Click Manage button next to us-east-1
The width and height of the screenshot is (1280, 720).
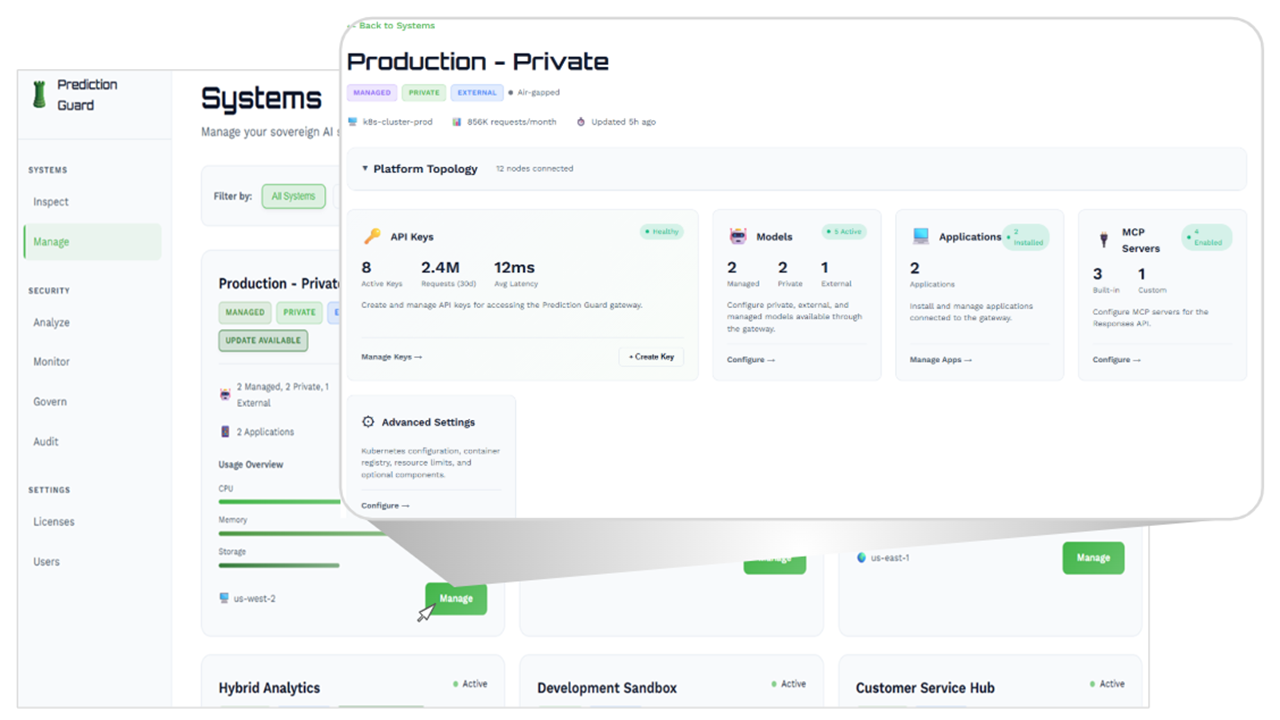click(x=1093, y=558)
